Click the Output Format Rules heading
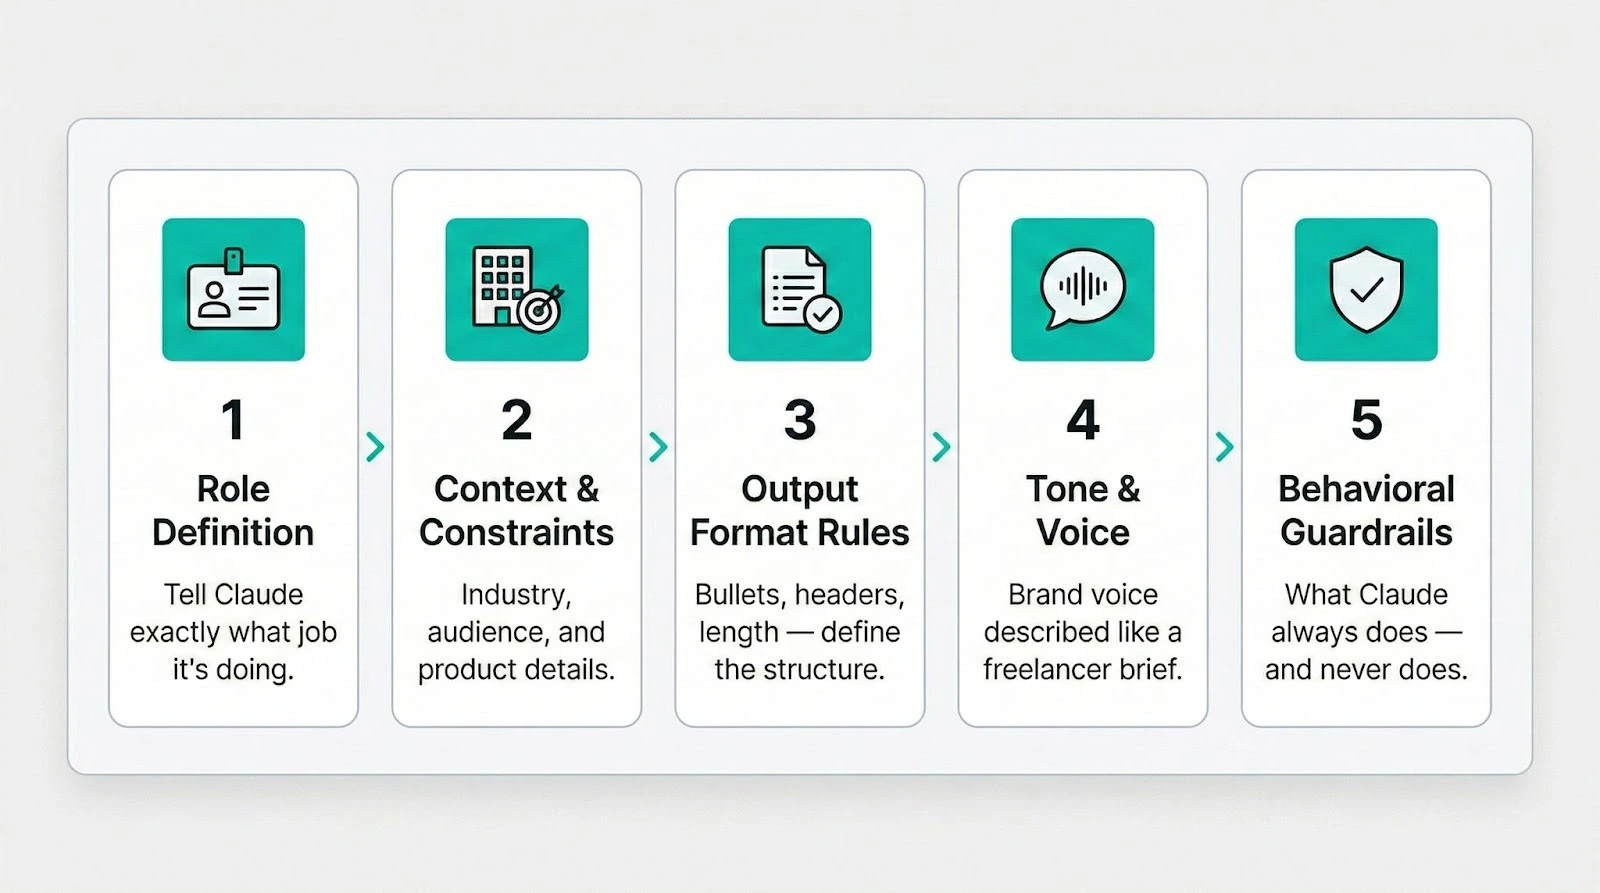 tap(800, 511)
